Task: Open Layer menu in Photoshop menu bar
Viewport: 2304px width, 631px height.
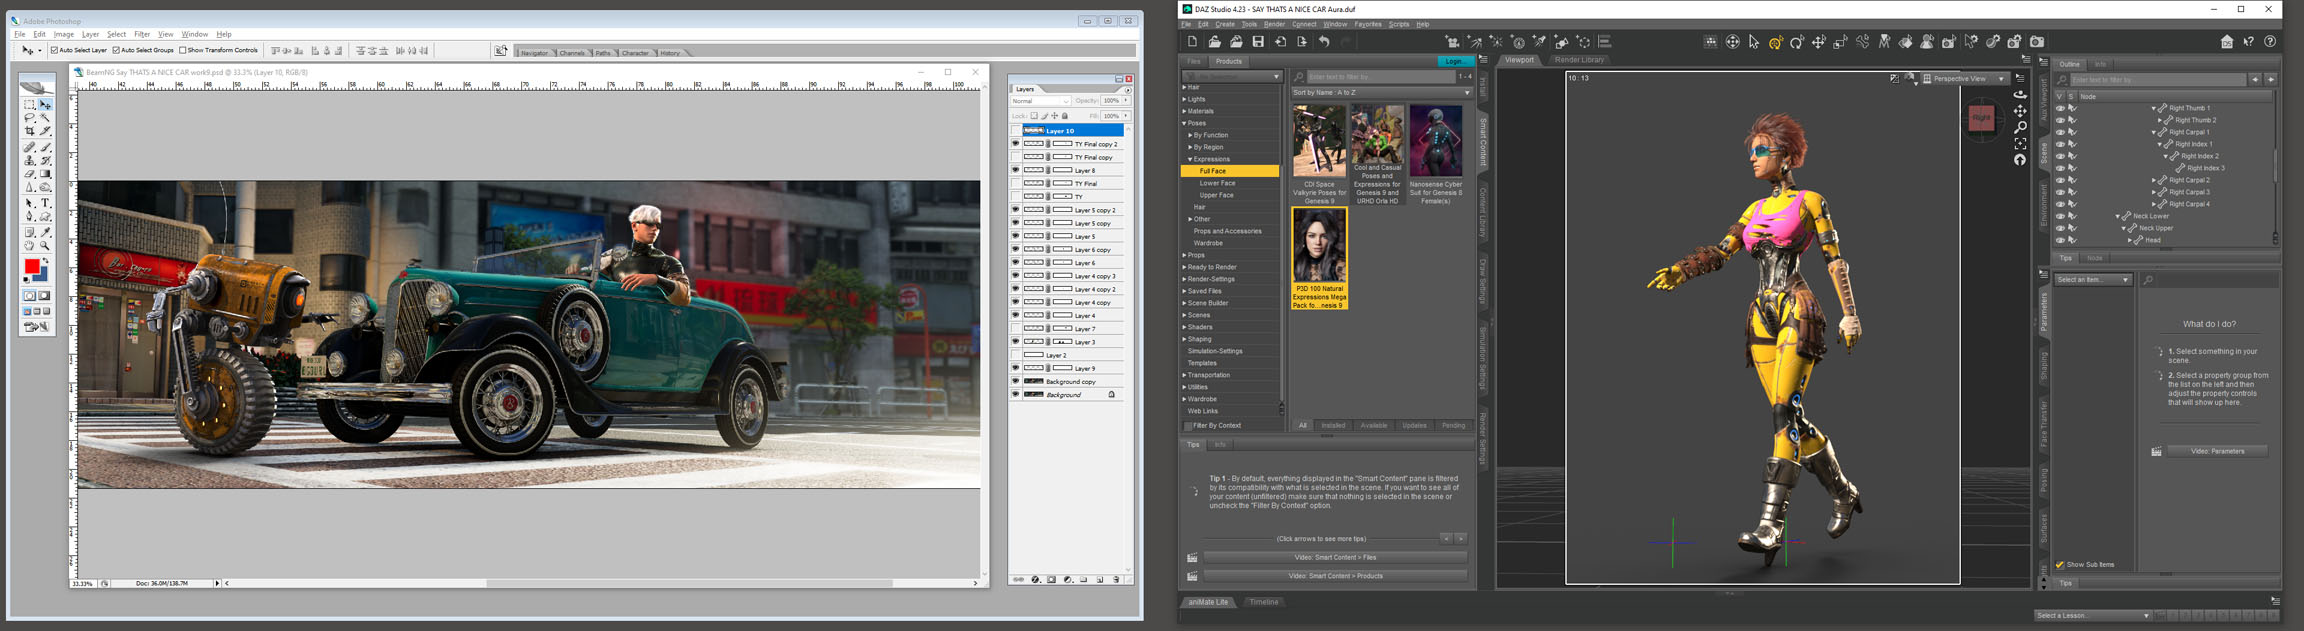Action: 90,34
